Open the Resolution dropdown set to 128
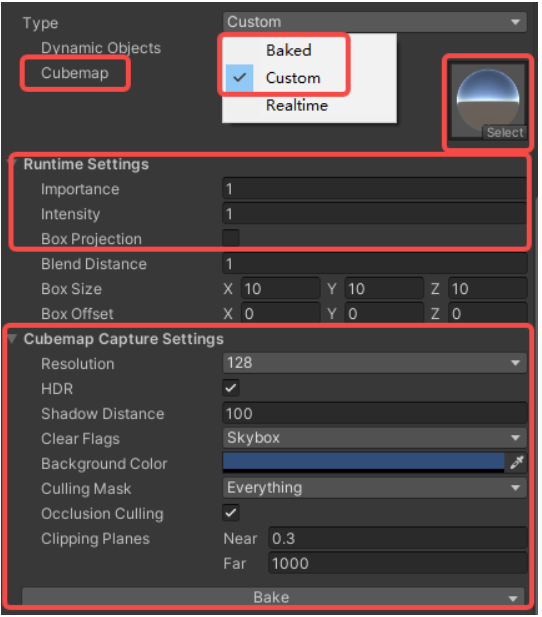 click(374, 362)
